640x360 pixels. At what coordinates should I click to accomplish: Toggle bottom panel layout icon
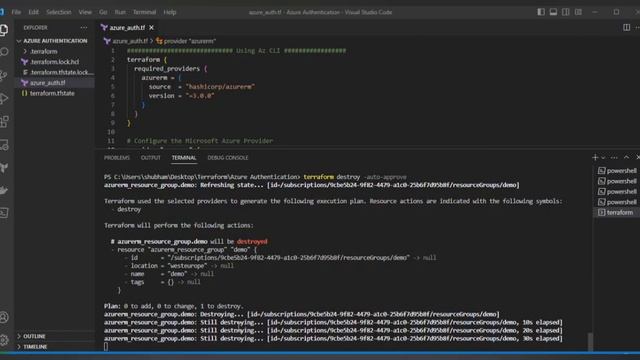553,12
